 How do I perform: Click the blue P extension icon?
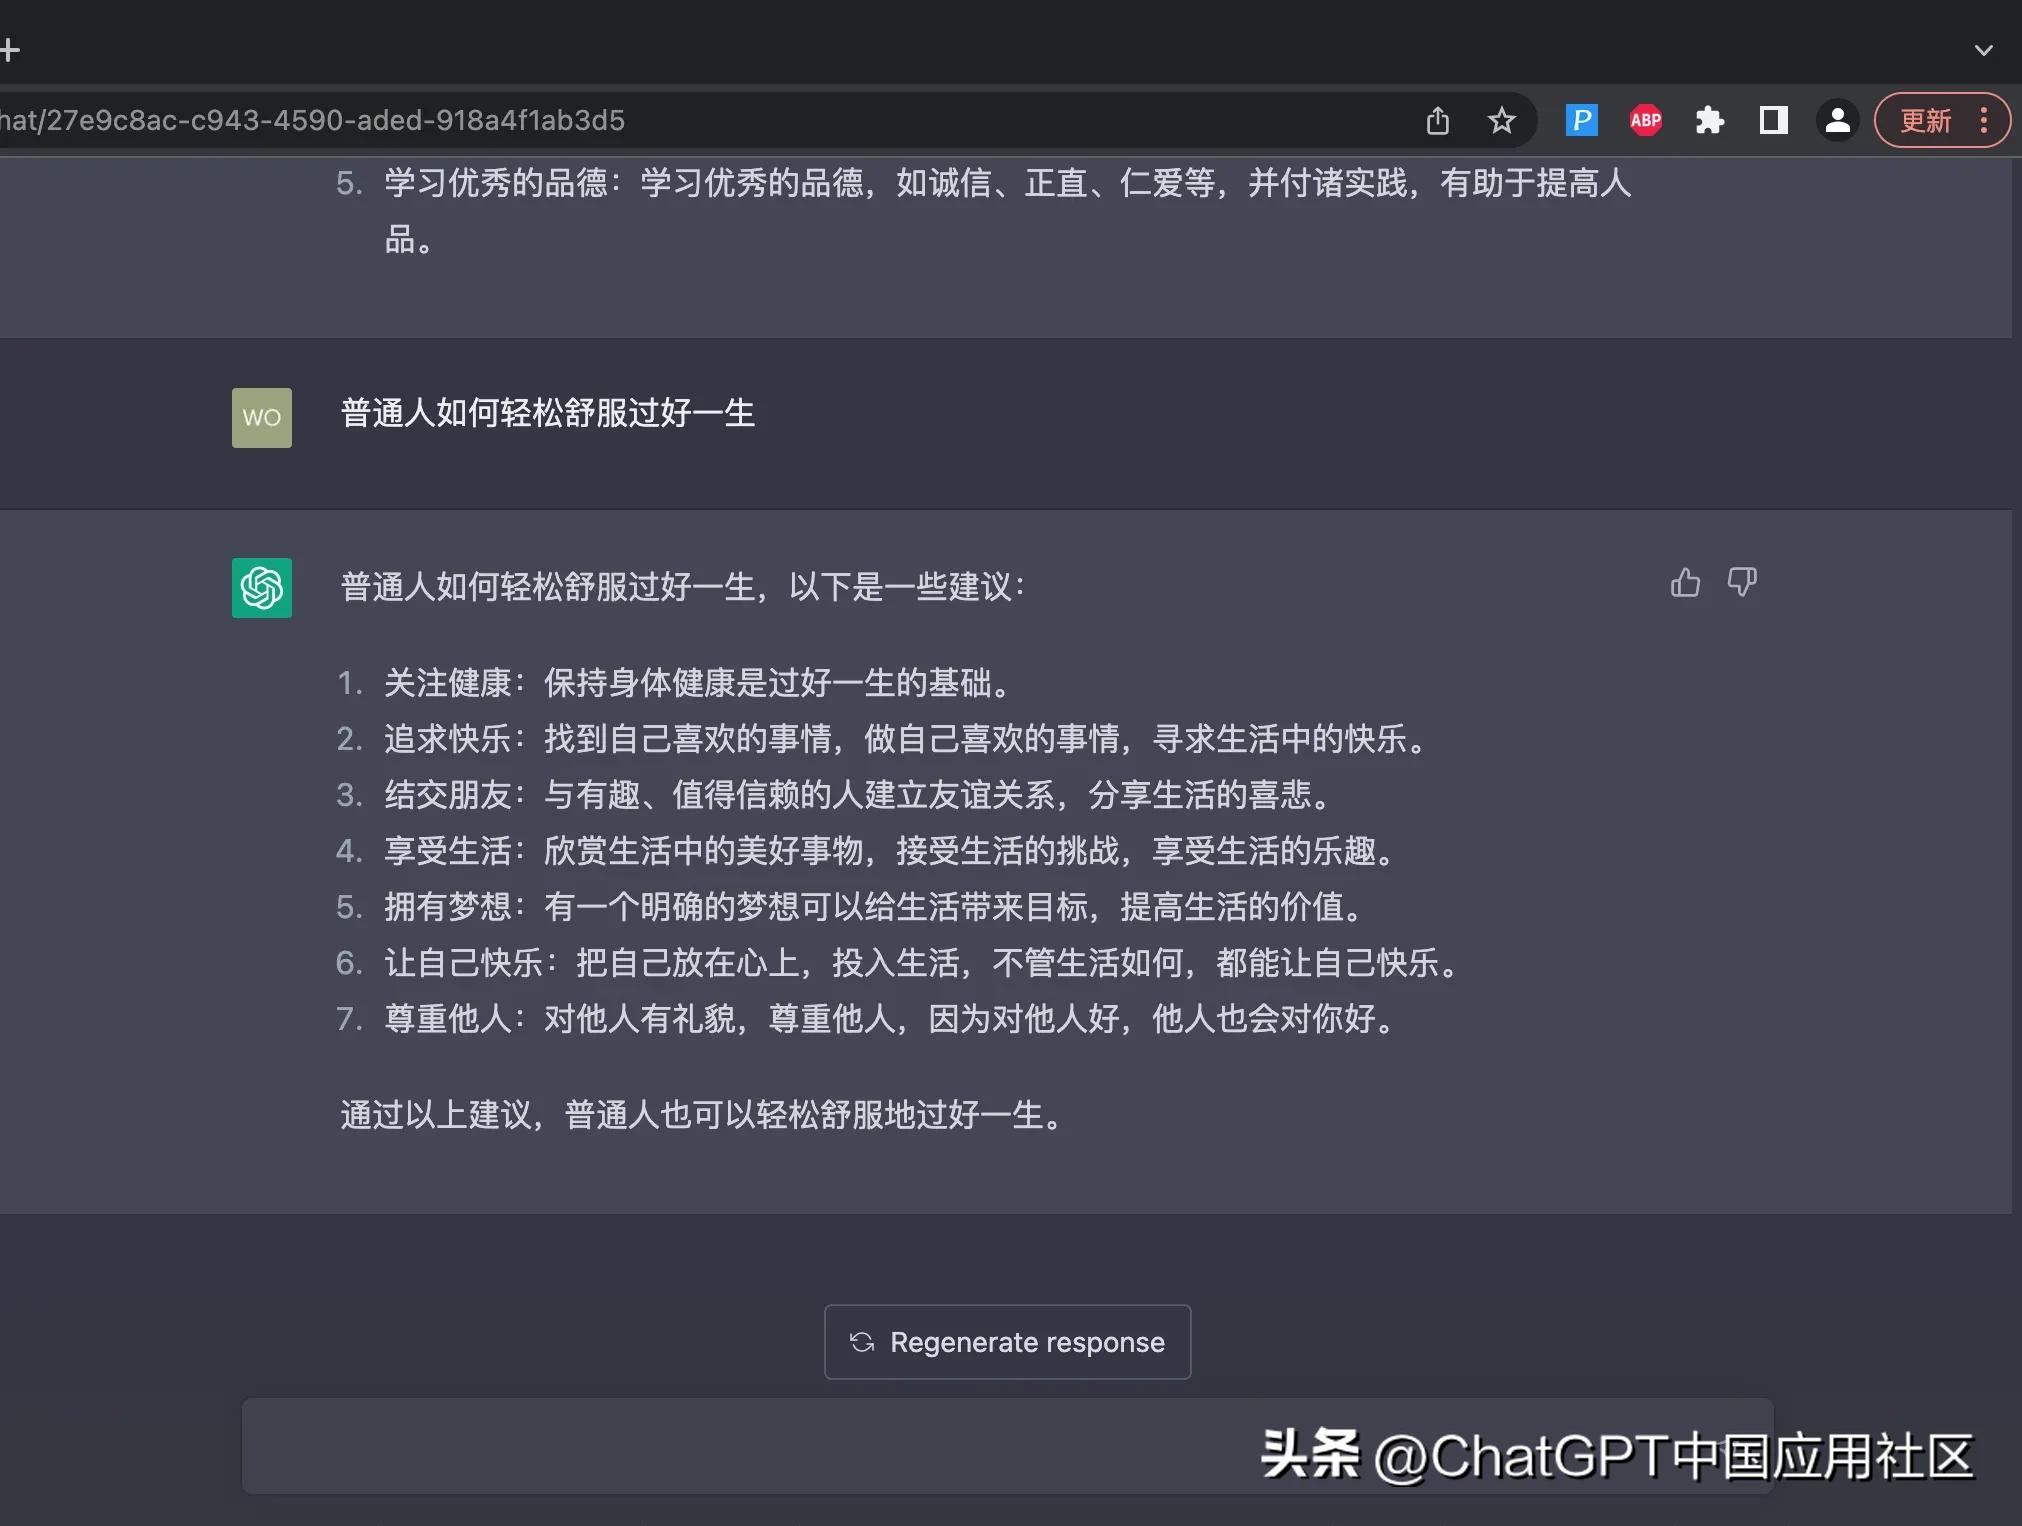pos(1581,120)
